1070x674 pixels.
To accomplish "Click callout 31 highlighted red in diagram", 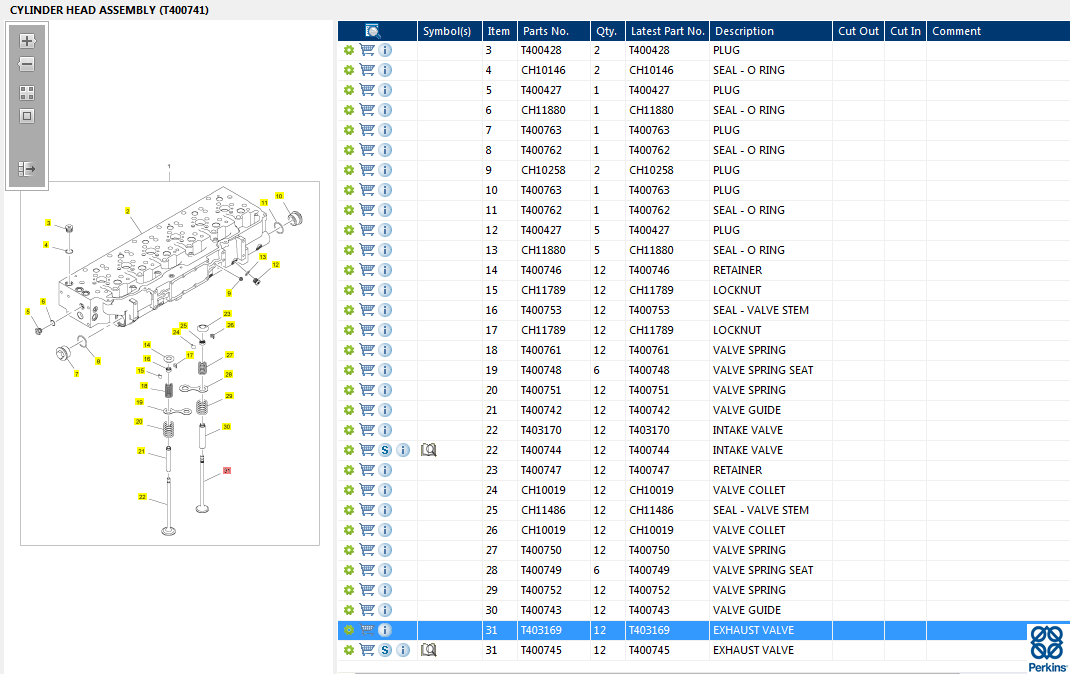I will coord(227,470).
